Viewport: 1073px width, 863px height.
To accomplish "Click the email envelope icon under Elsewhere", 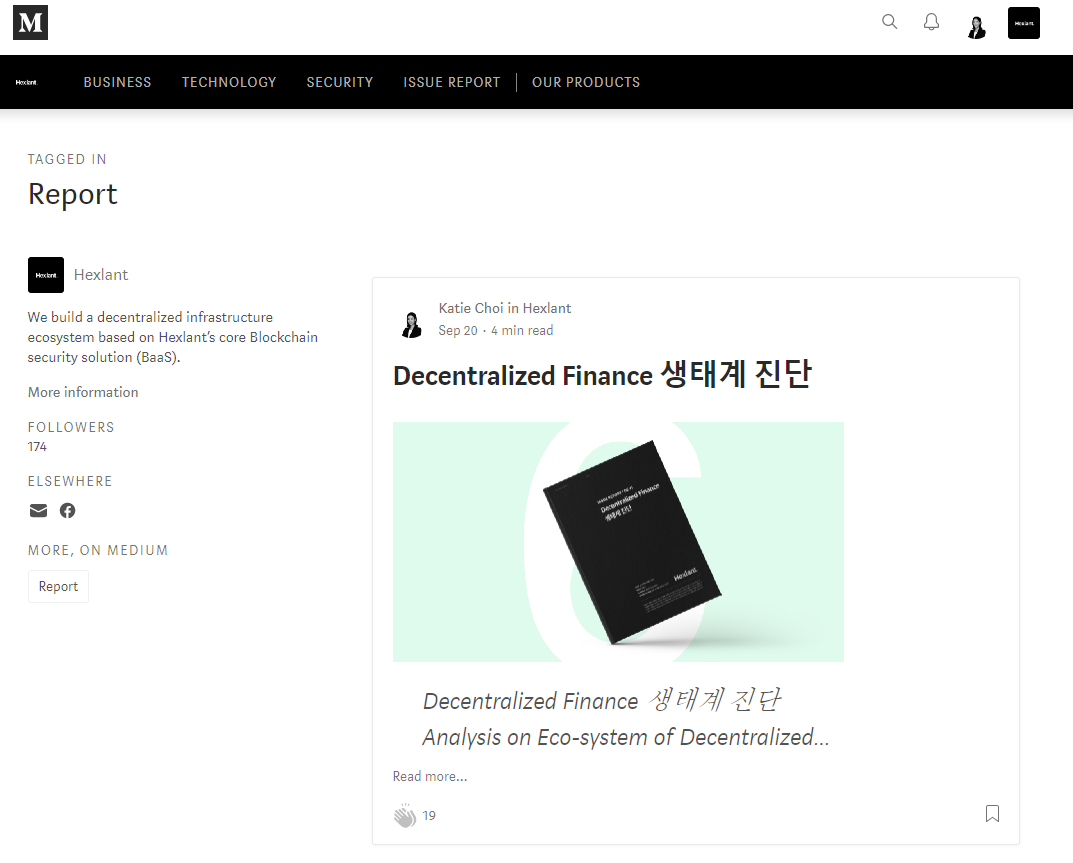I will (38, 511).
